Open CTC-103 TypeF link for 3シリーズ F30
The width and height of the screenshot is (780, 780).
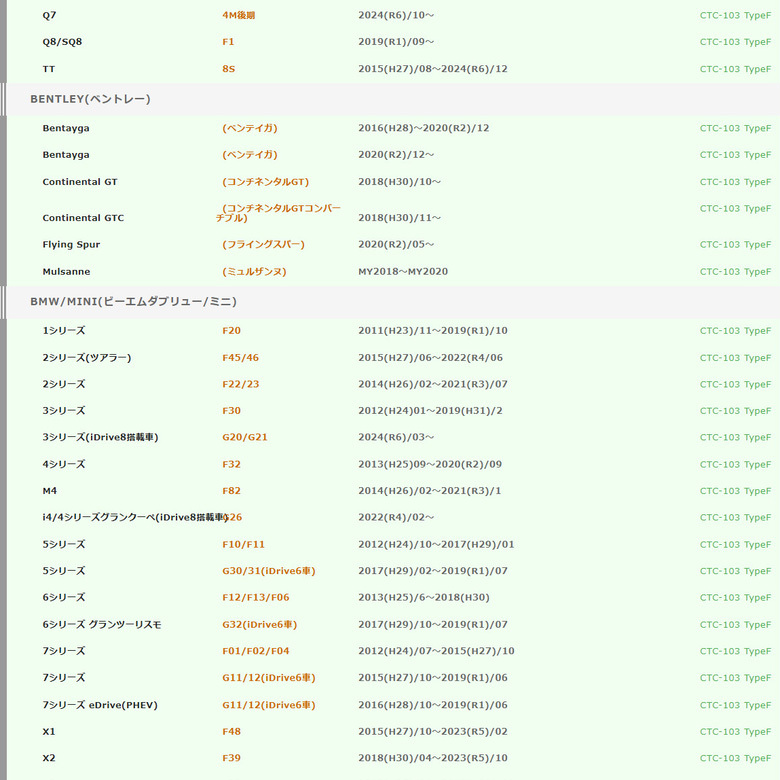tap(735, 411)
